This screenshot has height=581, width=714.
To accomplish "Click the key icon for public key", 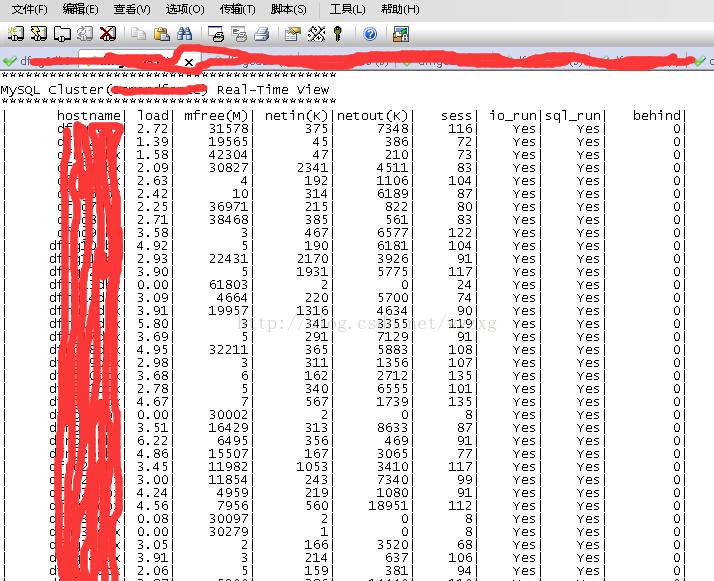I will pos(337,34).
